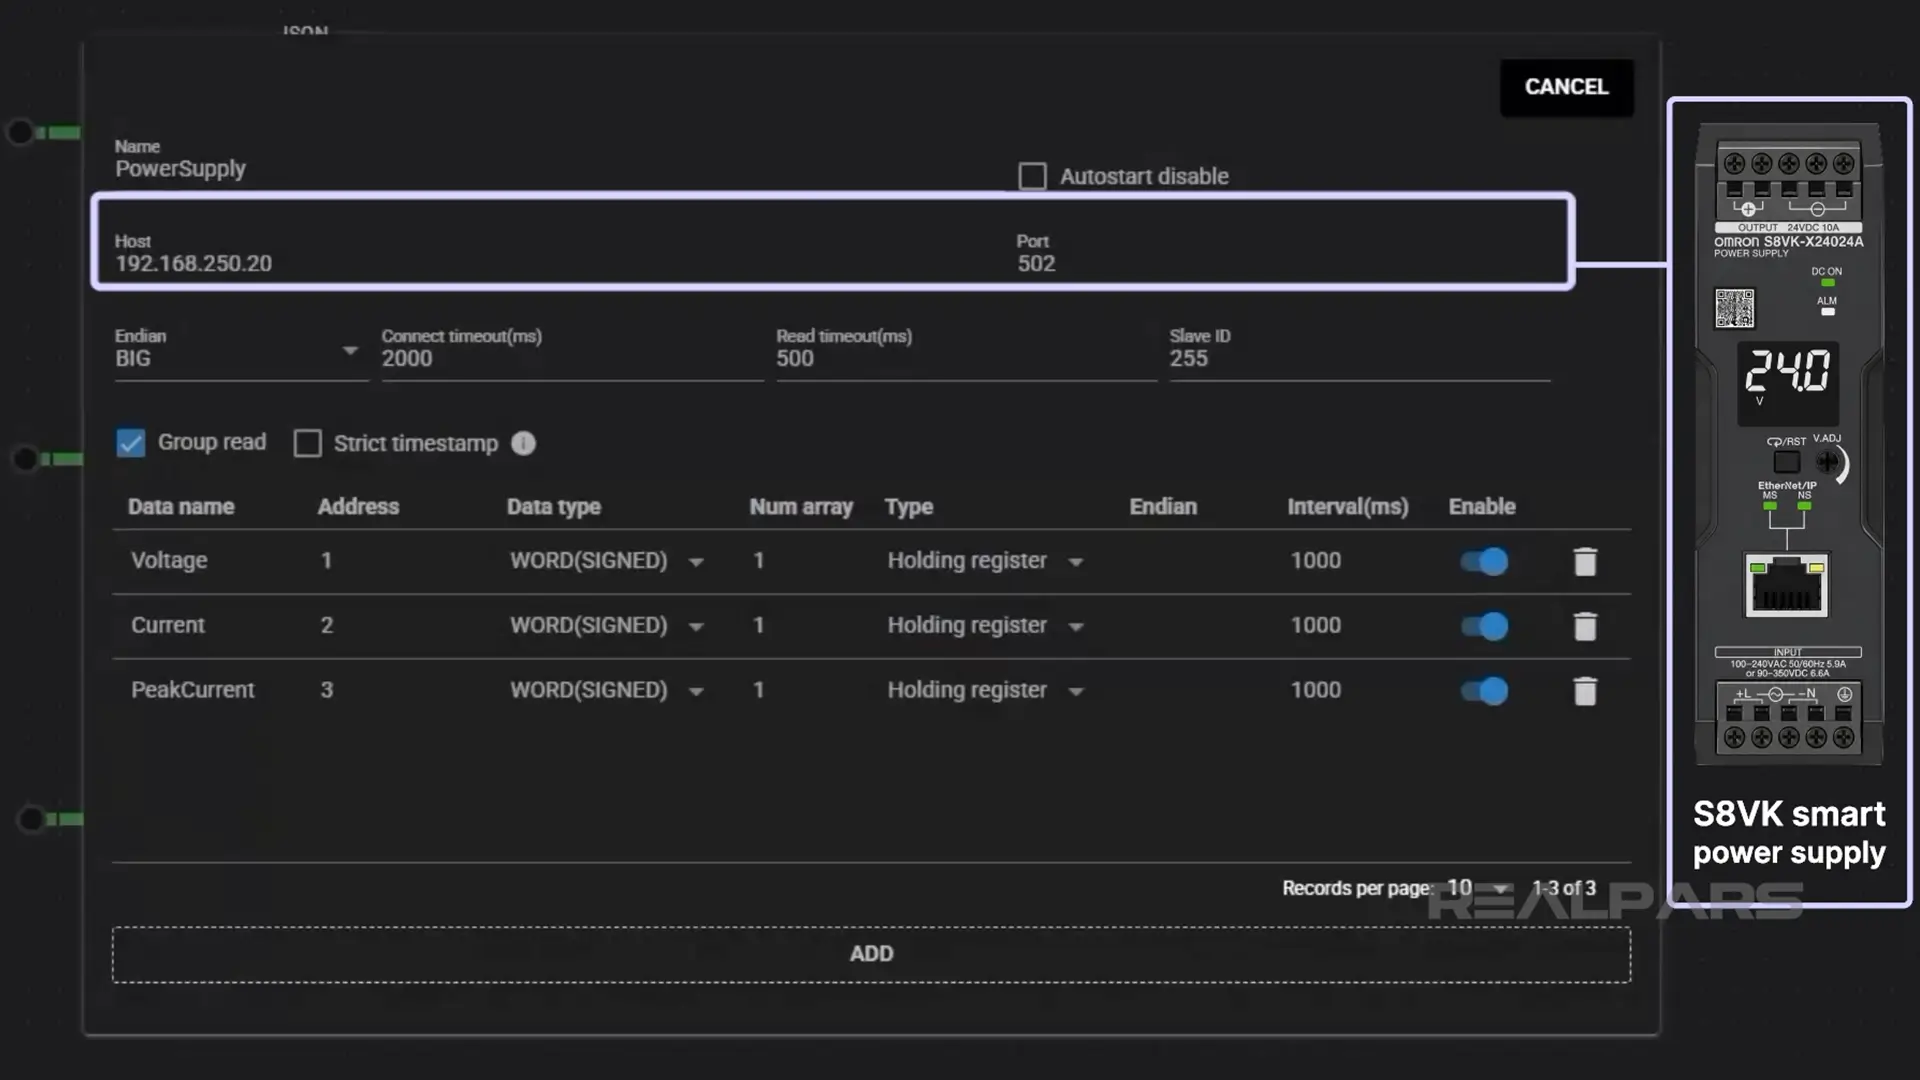This screenshot has height=1080, width=1920.
Task: Delete the Voltage data row
Action: pyautogui.click(x=1585, y=561)
